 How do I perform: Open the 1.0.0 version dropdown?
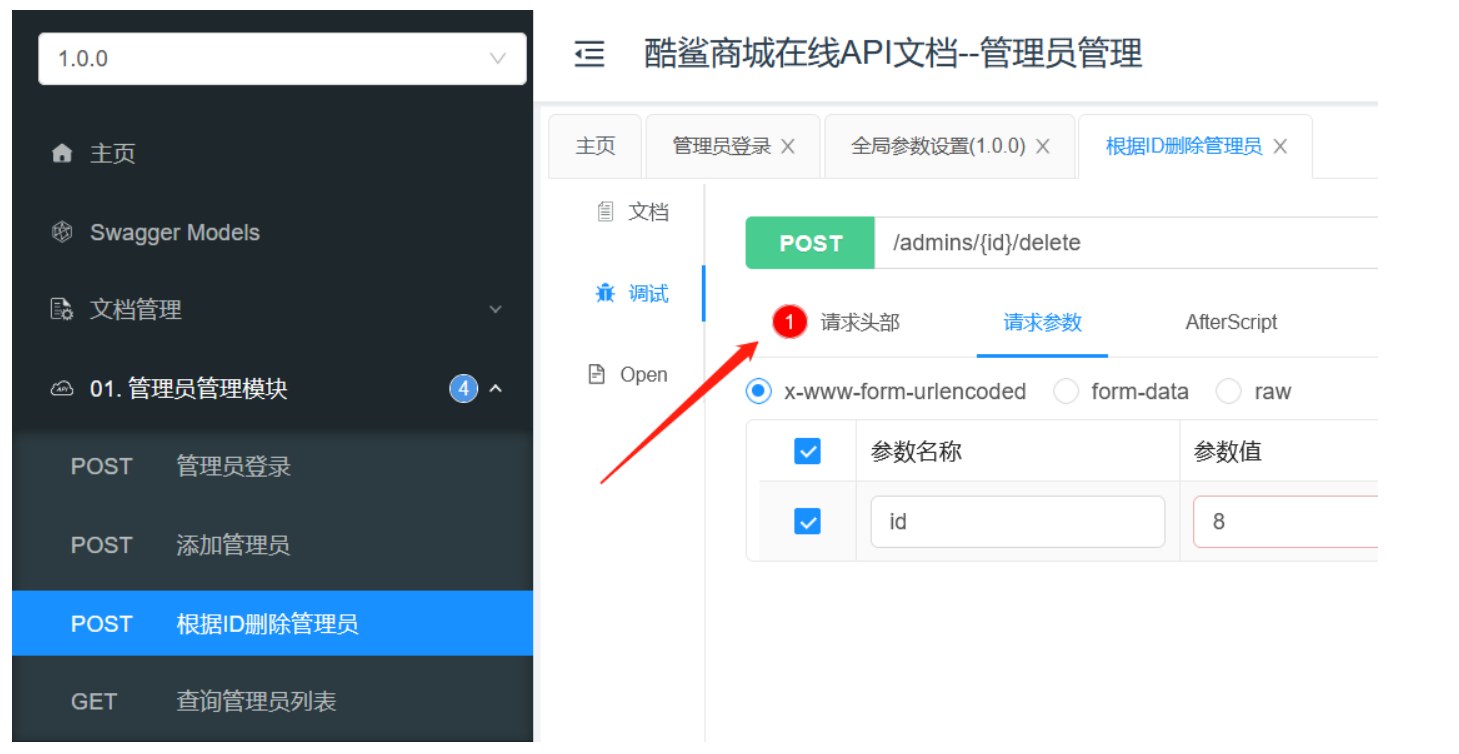[282, 58]
